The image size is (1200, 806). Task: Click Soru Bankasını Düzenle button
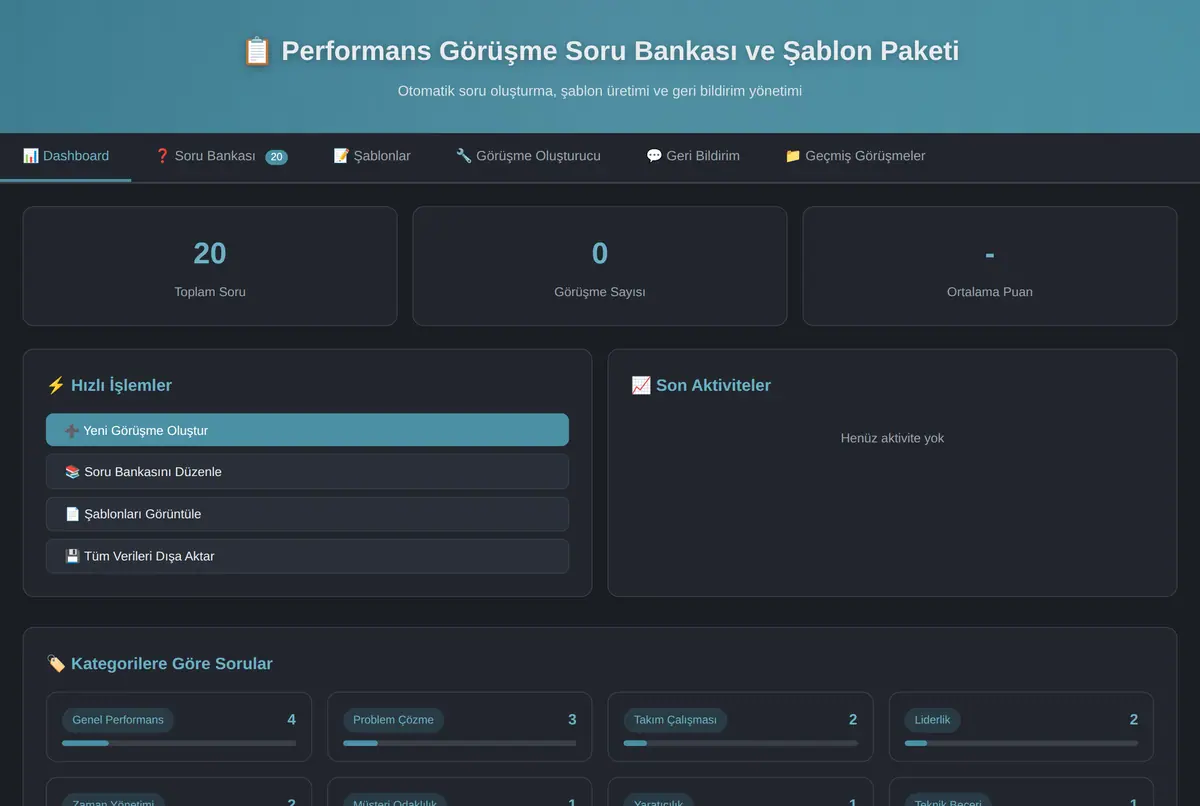(307, 472)
